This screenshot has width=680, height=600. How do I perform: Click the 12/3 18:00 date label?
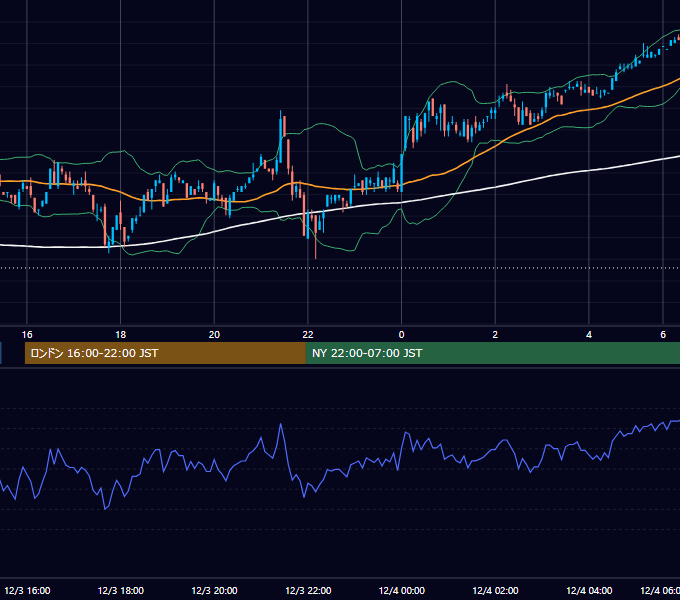[121, 590]
